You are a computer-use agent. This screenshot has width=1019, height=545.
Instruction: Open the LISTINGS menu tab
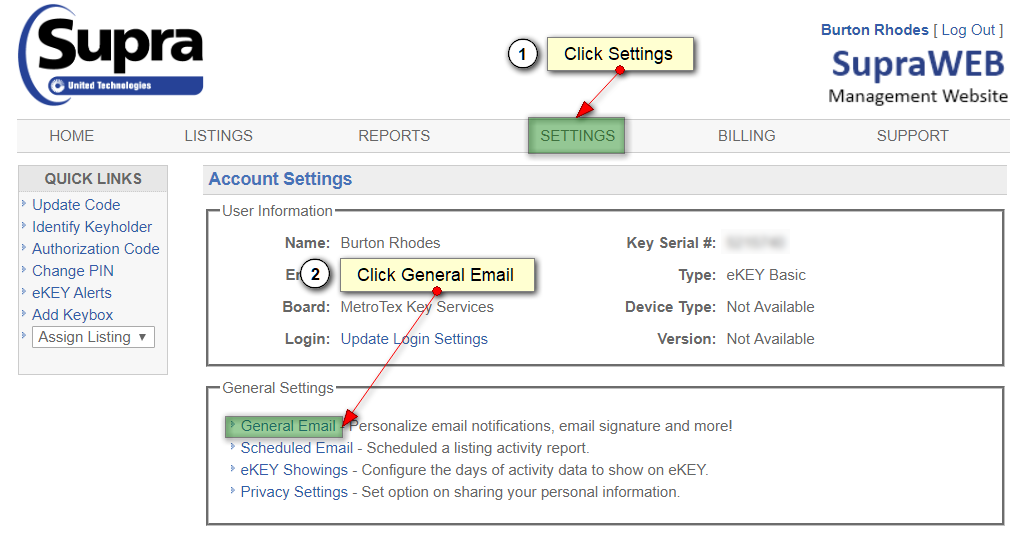click(218, 136)
